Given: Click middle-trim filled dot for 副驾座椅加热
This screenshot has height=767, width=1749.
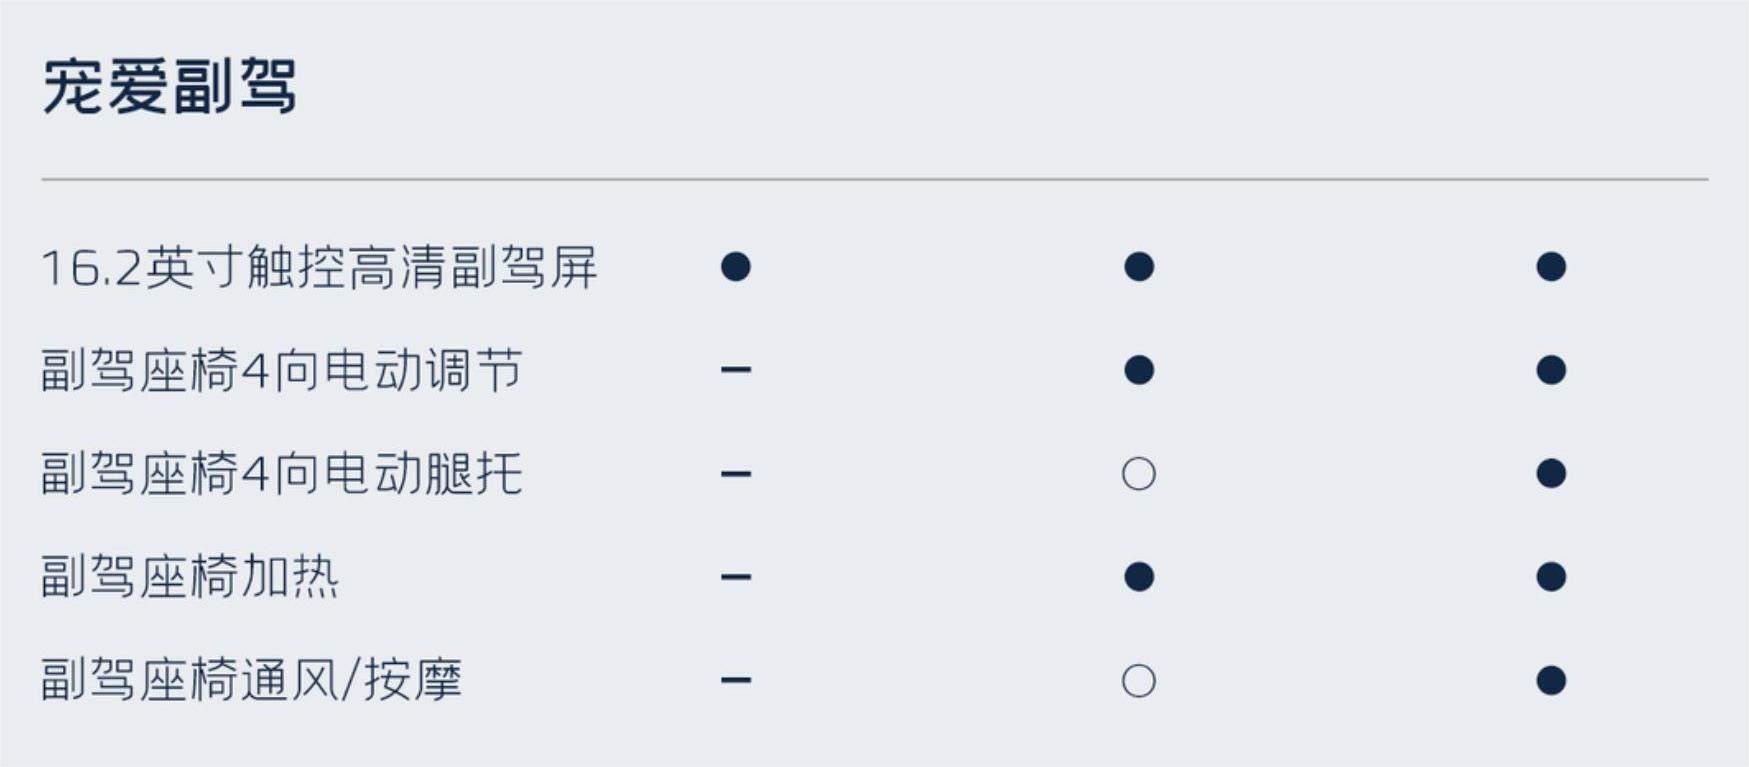Looking at the screenshot, I should pos(1139,577).
